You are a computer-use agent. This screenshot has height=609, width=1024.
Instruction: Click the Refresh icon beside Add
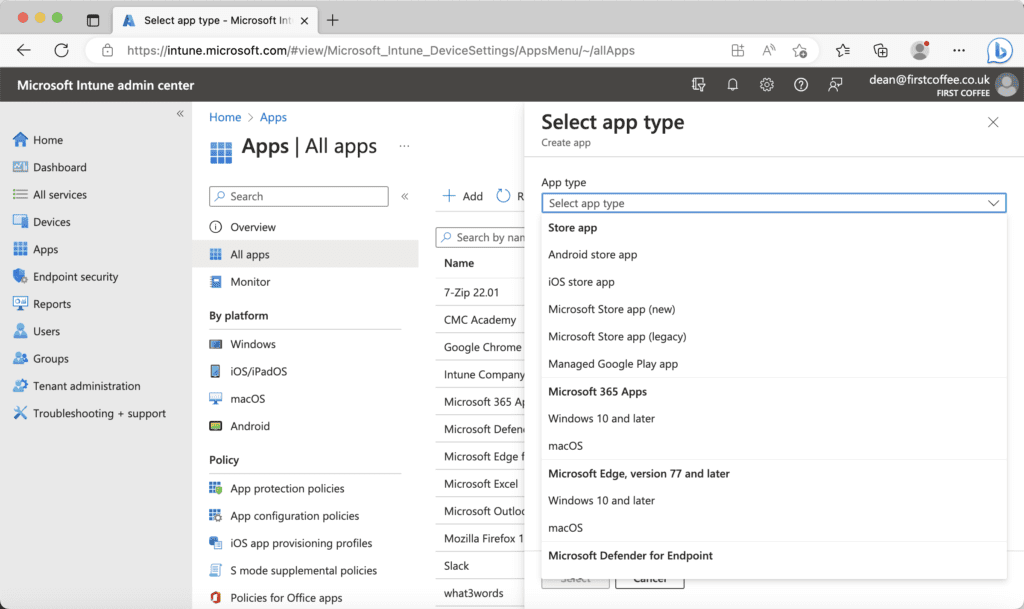point(503,196)
